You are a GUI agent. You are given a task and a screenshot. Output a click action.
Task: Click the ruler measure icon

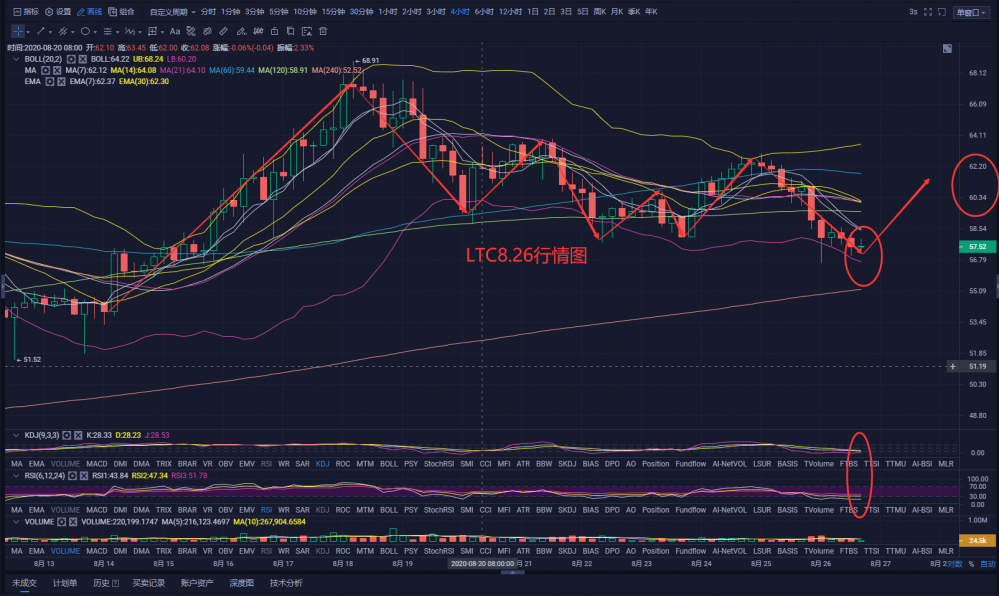tap(224, 31)
